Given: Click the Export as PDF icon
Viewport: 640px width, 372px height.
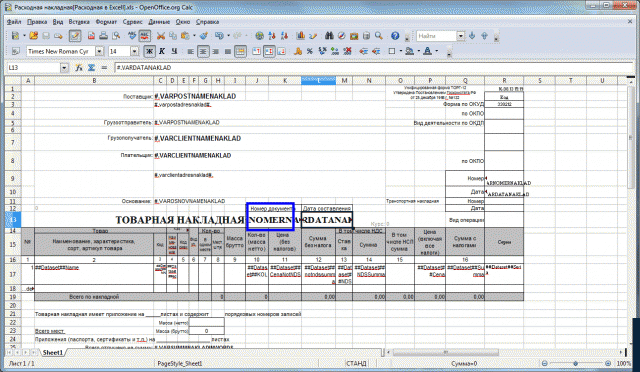Looking at the screenshot, I should coord(91,36).
